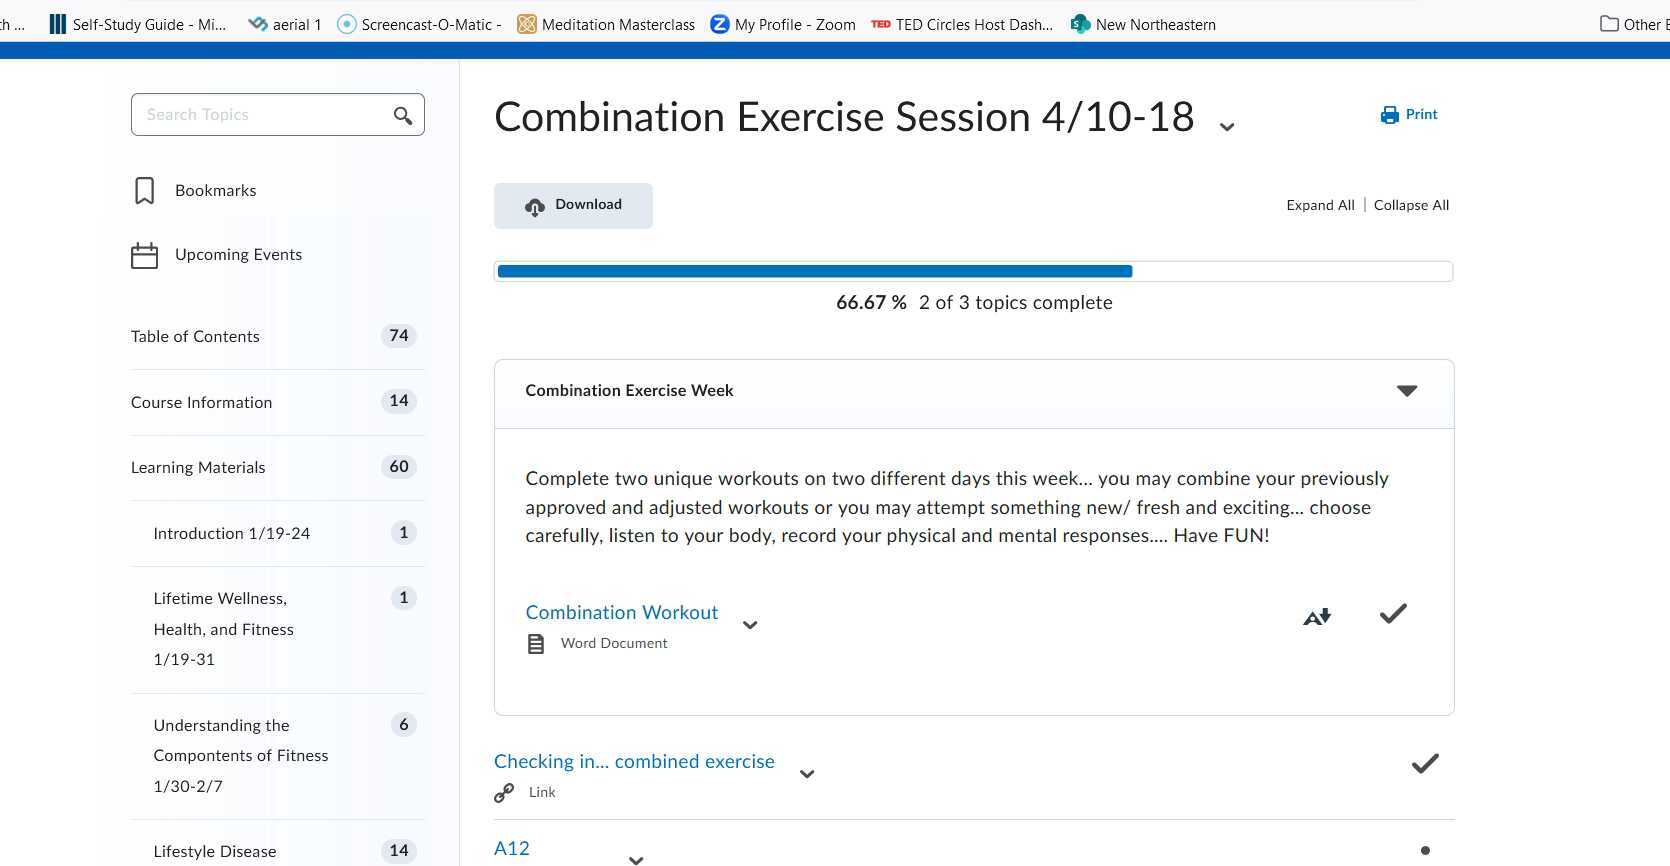Click the search magnifier icon
The height and width of the screenshot is (866, 1670).
tap(403, 116)
